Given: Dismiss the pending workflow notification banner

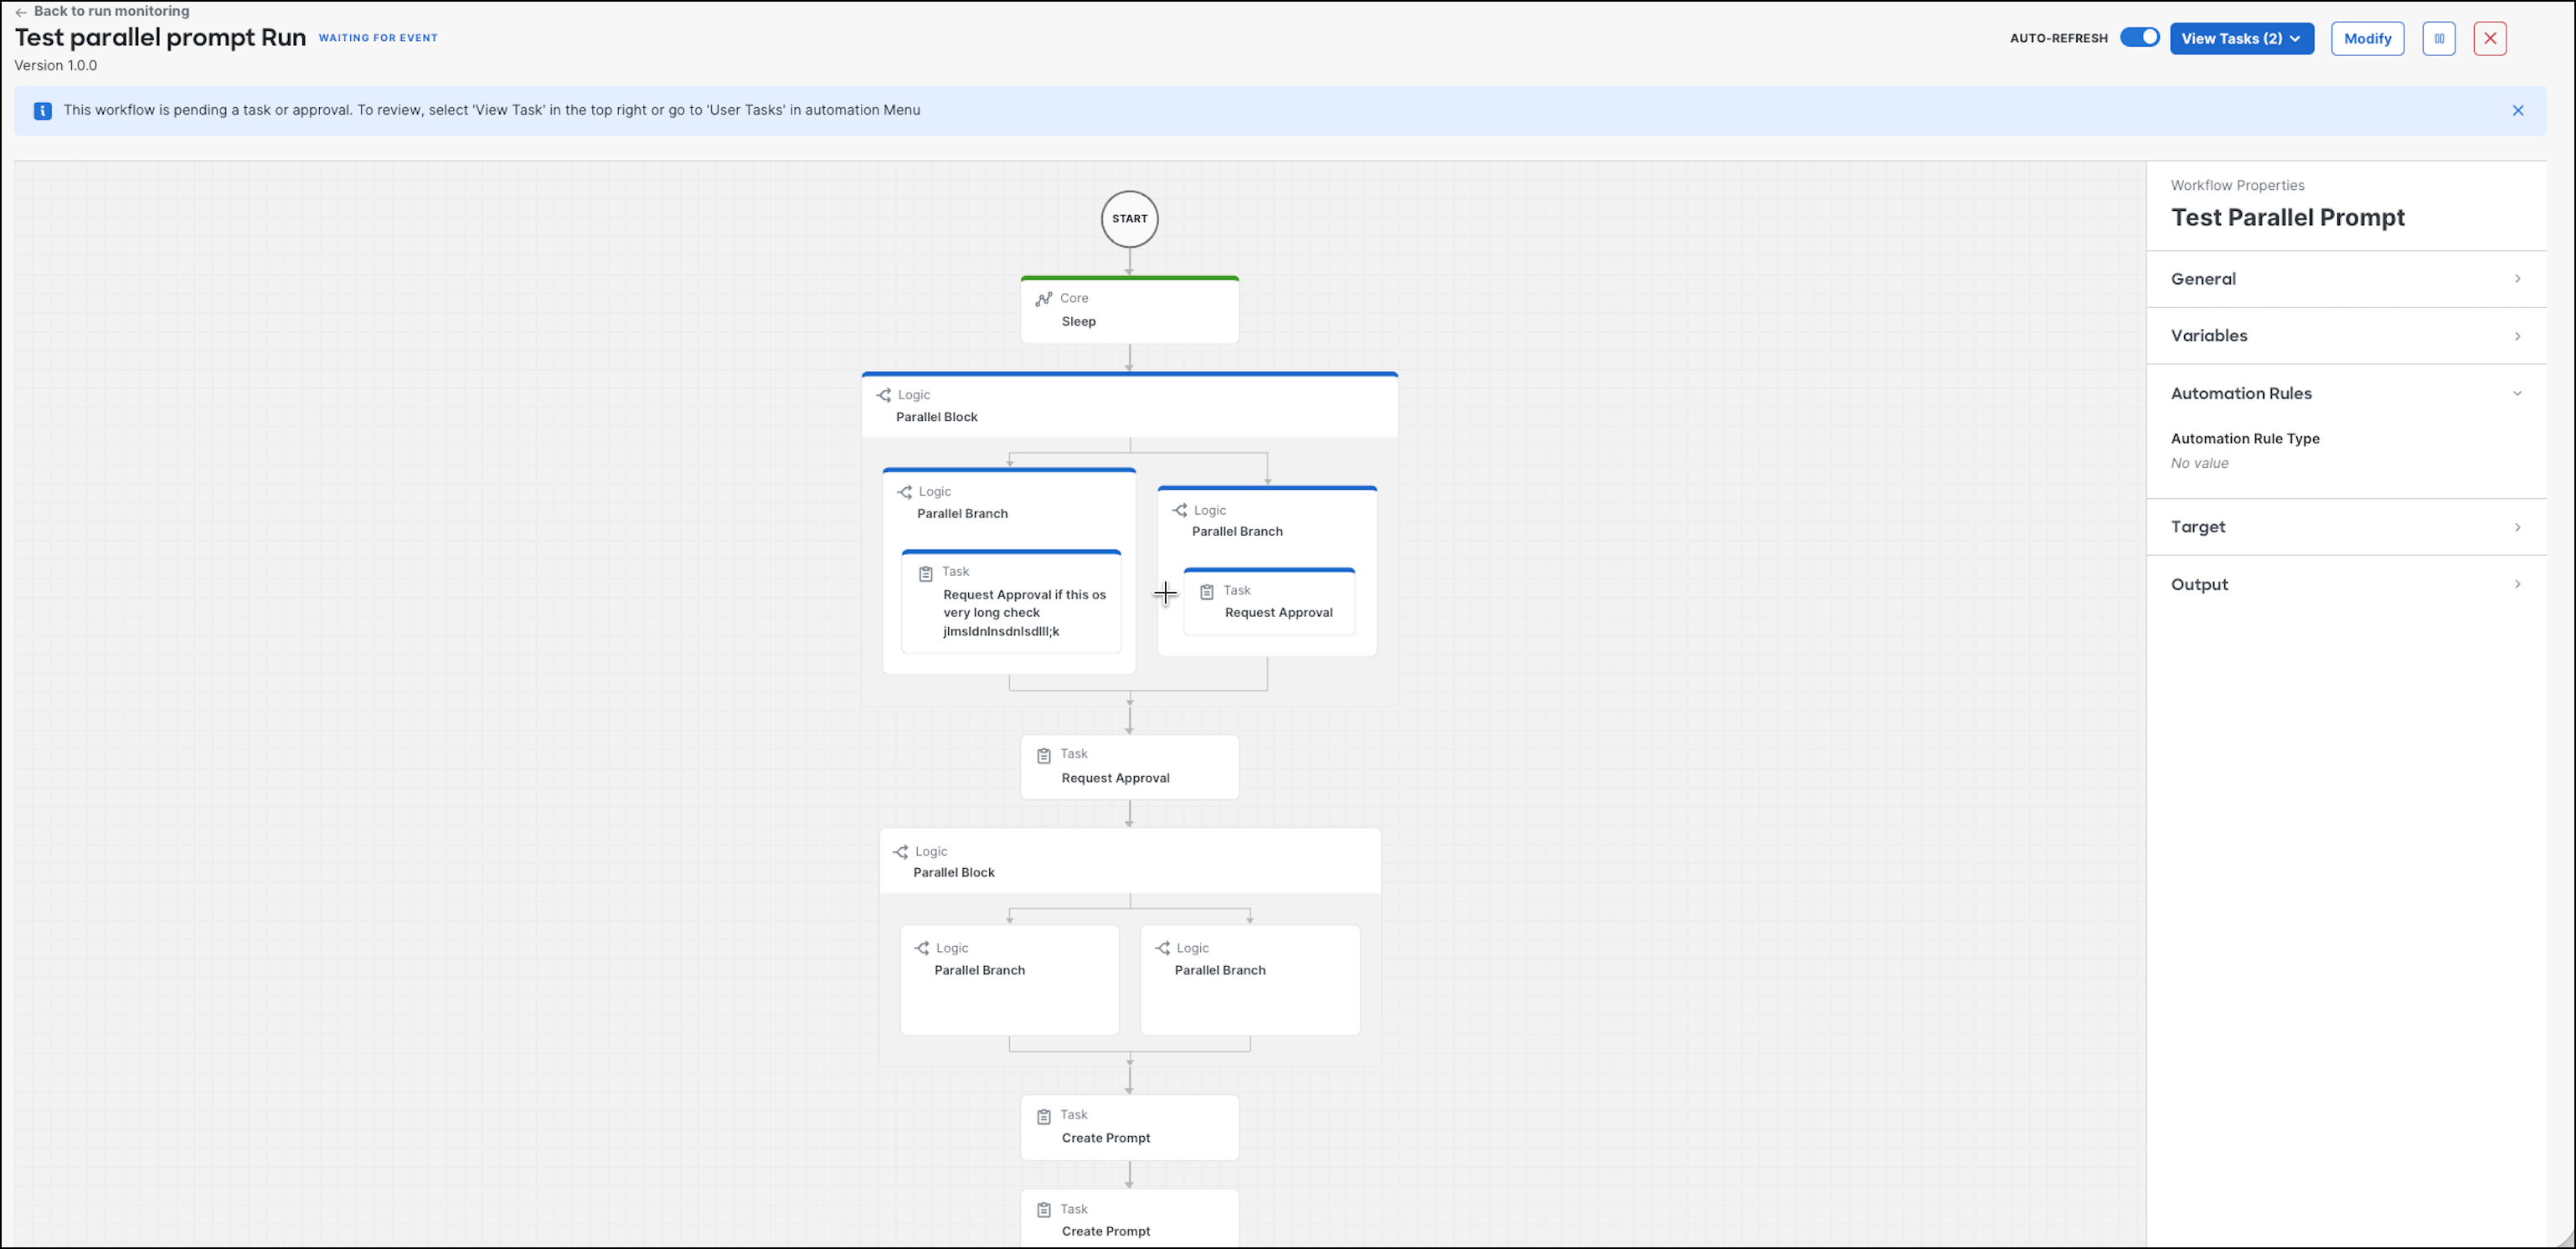Looking at the screenshot, I should [x=2518, y=110].
